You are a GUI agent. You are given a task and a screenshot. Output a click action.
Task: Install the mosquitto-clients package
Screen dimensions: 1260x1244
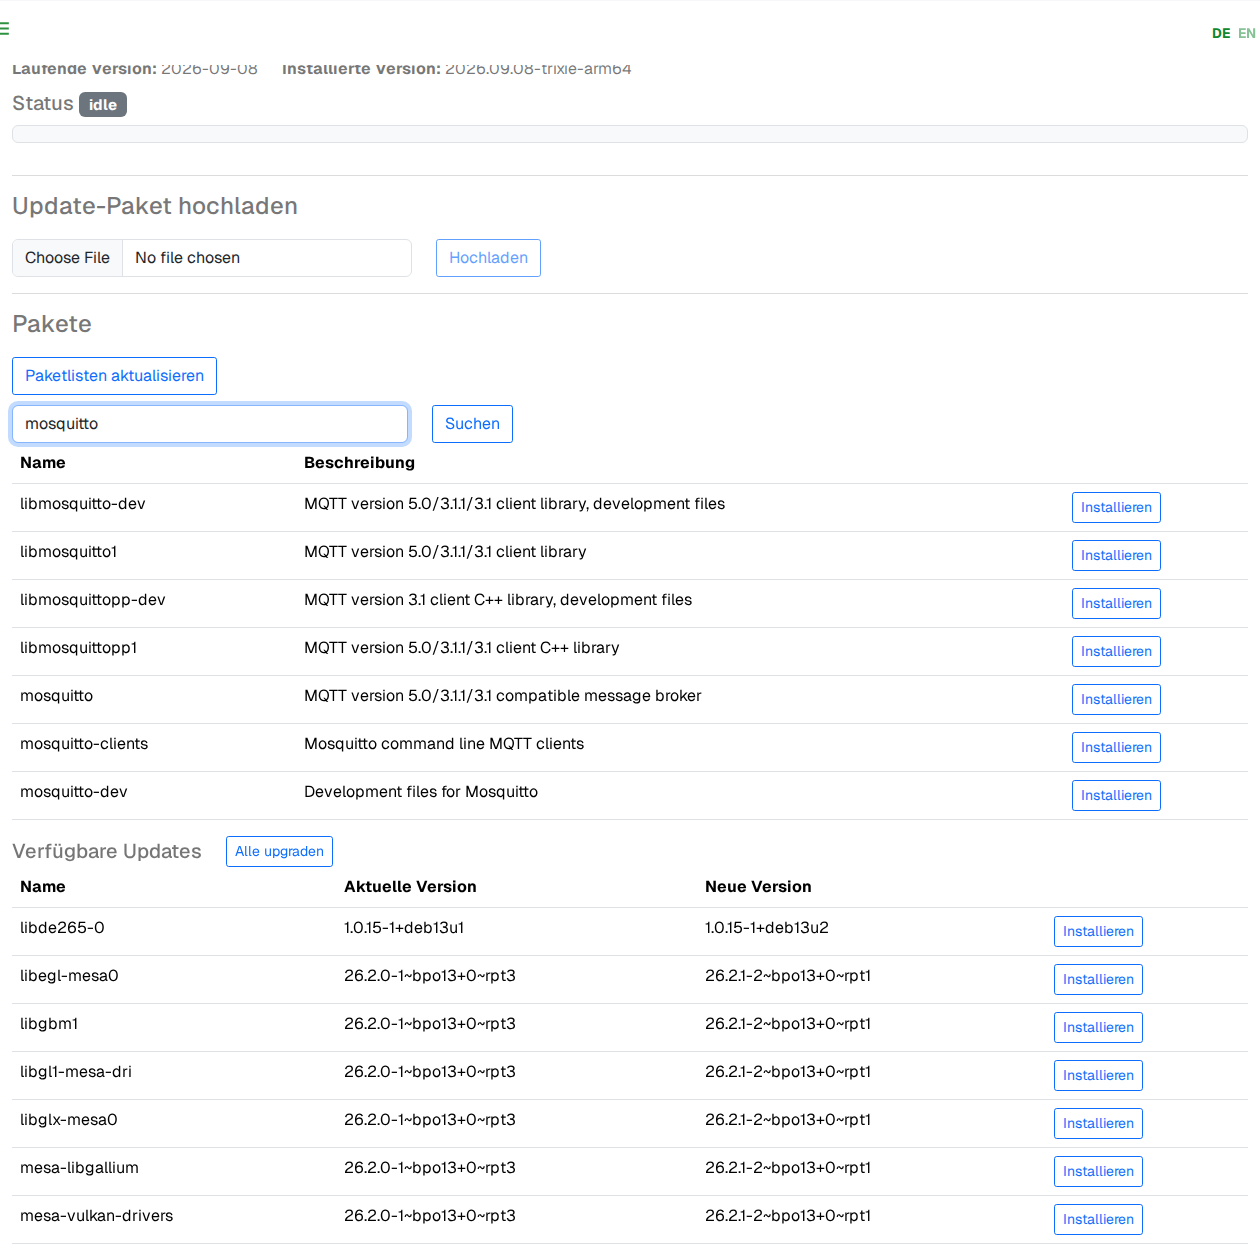1116,748
